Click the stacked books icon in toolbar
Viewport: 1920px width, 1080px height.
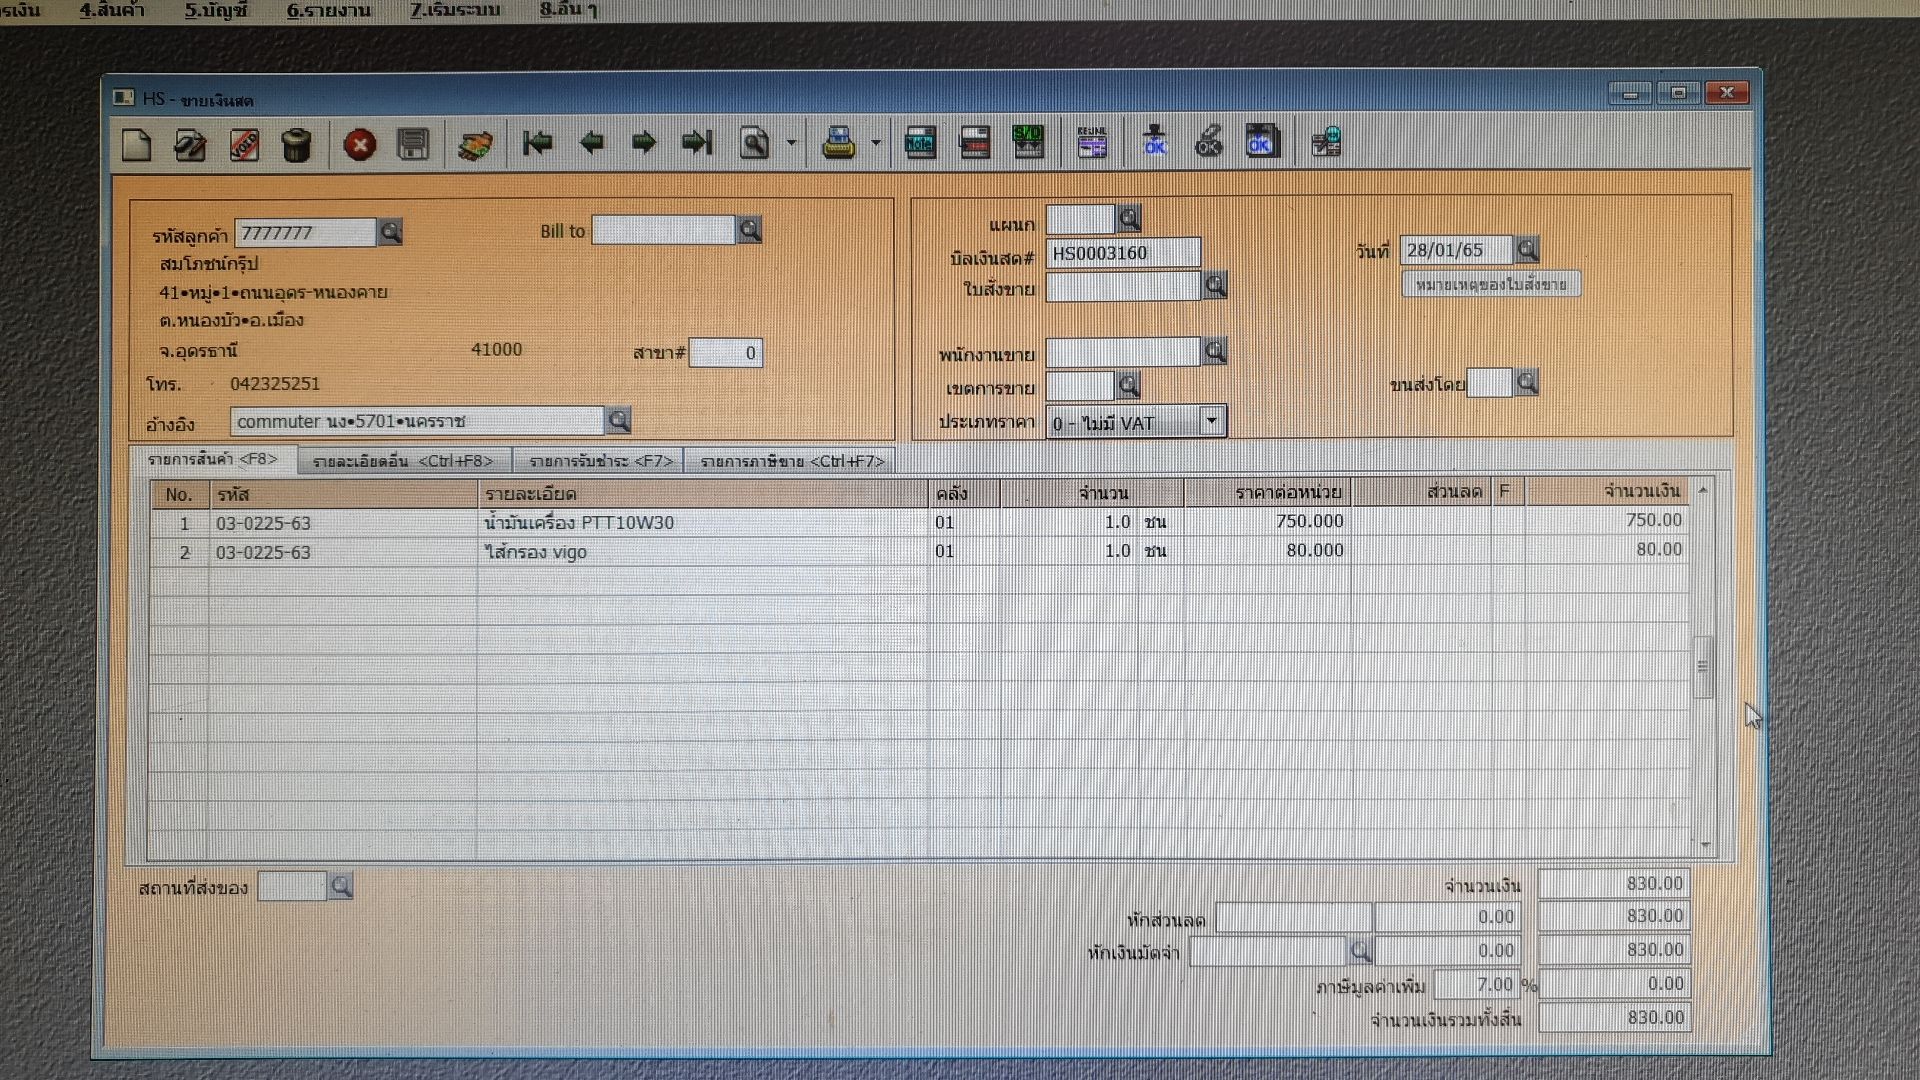click(x=475, y=146)
